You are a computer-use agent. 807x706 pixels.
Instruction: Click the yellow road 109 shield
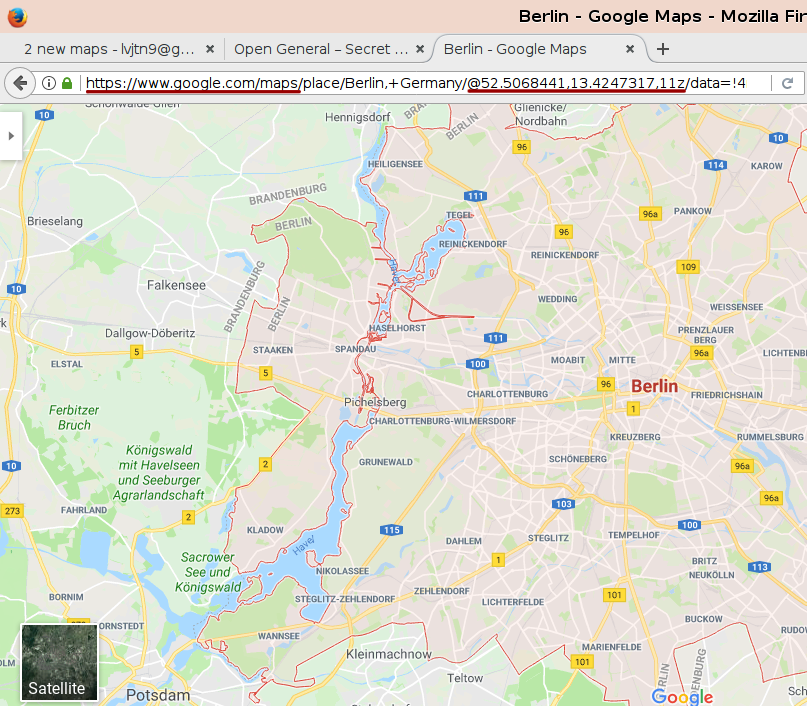(x=688, y=267)
